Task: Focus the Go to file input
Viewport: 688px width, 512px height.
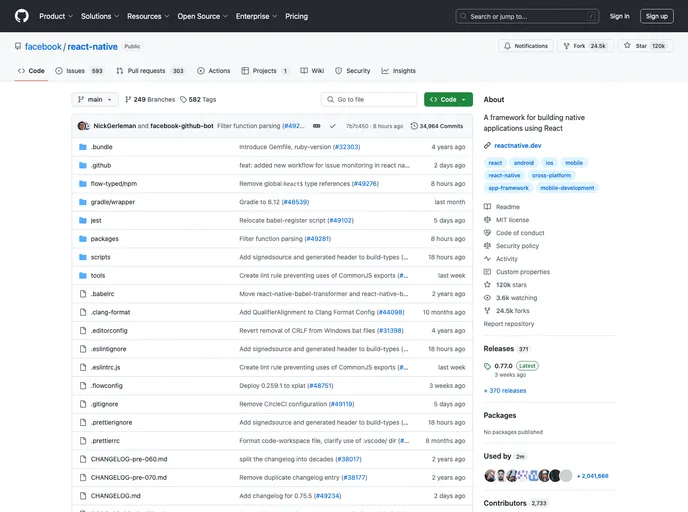Action: click(369, 100)
